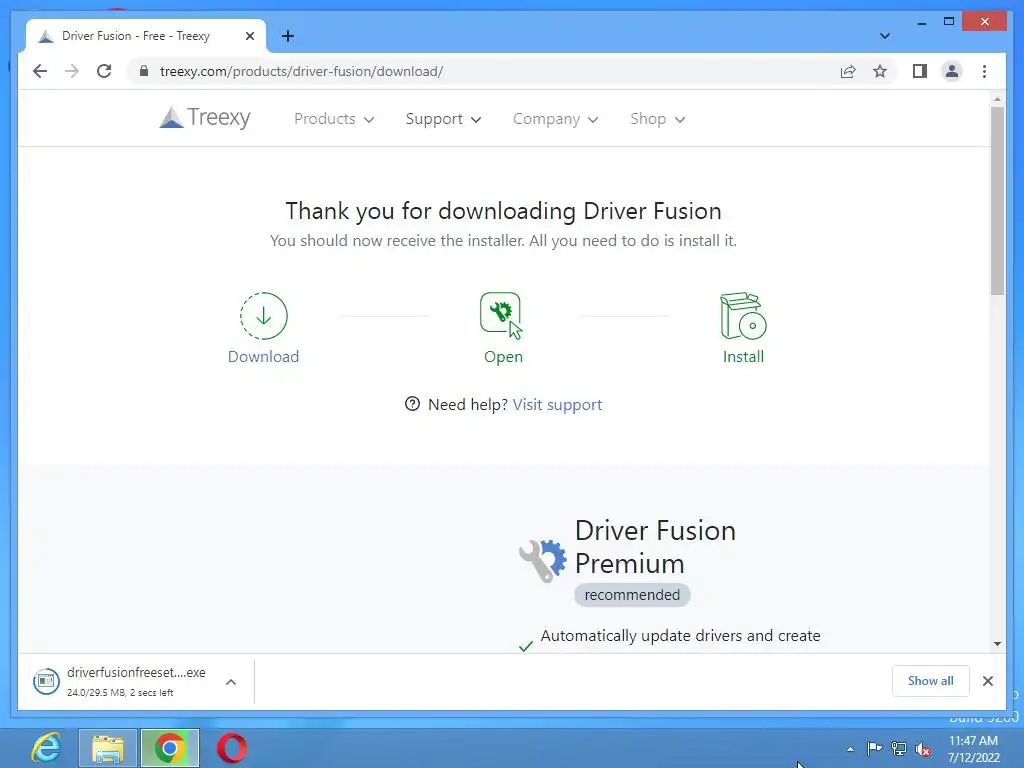Screen dimensions: 1024x768
Task: Click the muted volume tray icon
Action: (x=923, y=750)
